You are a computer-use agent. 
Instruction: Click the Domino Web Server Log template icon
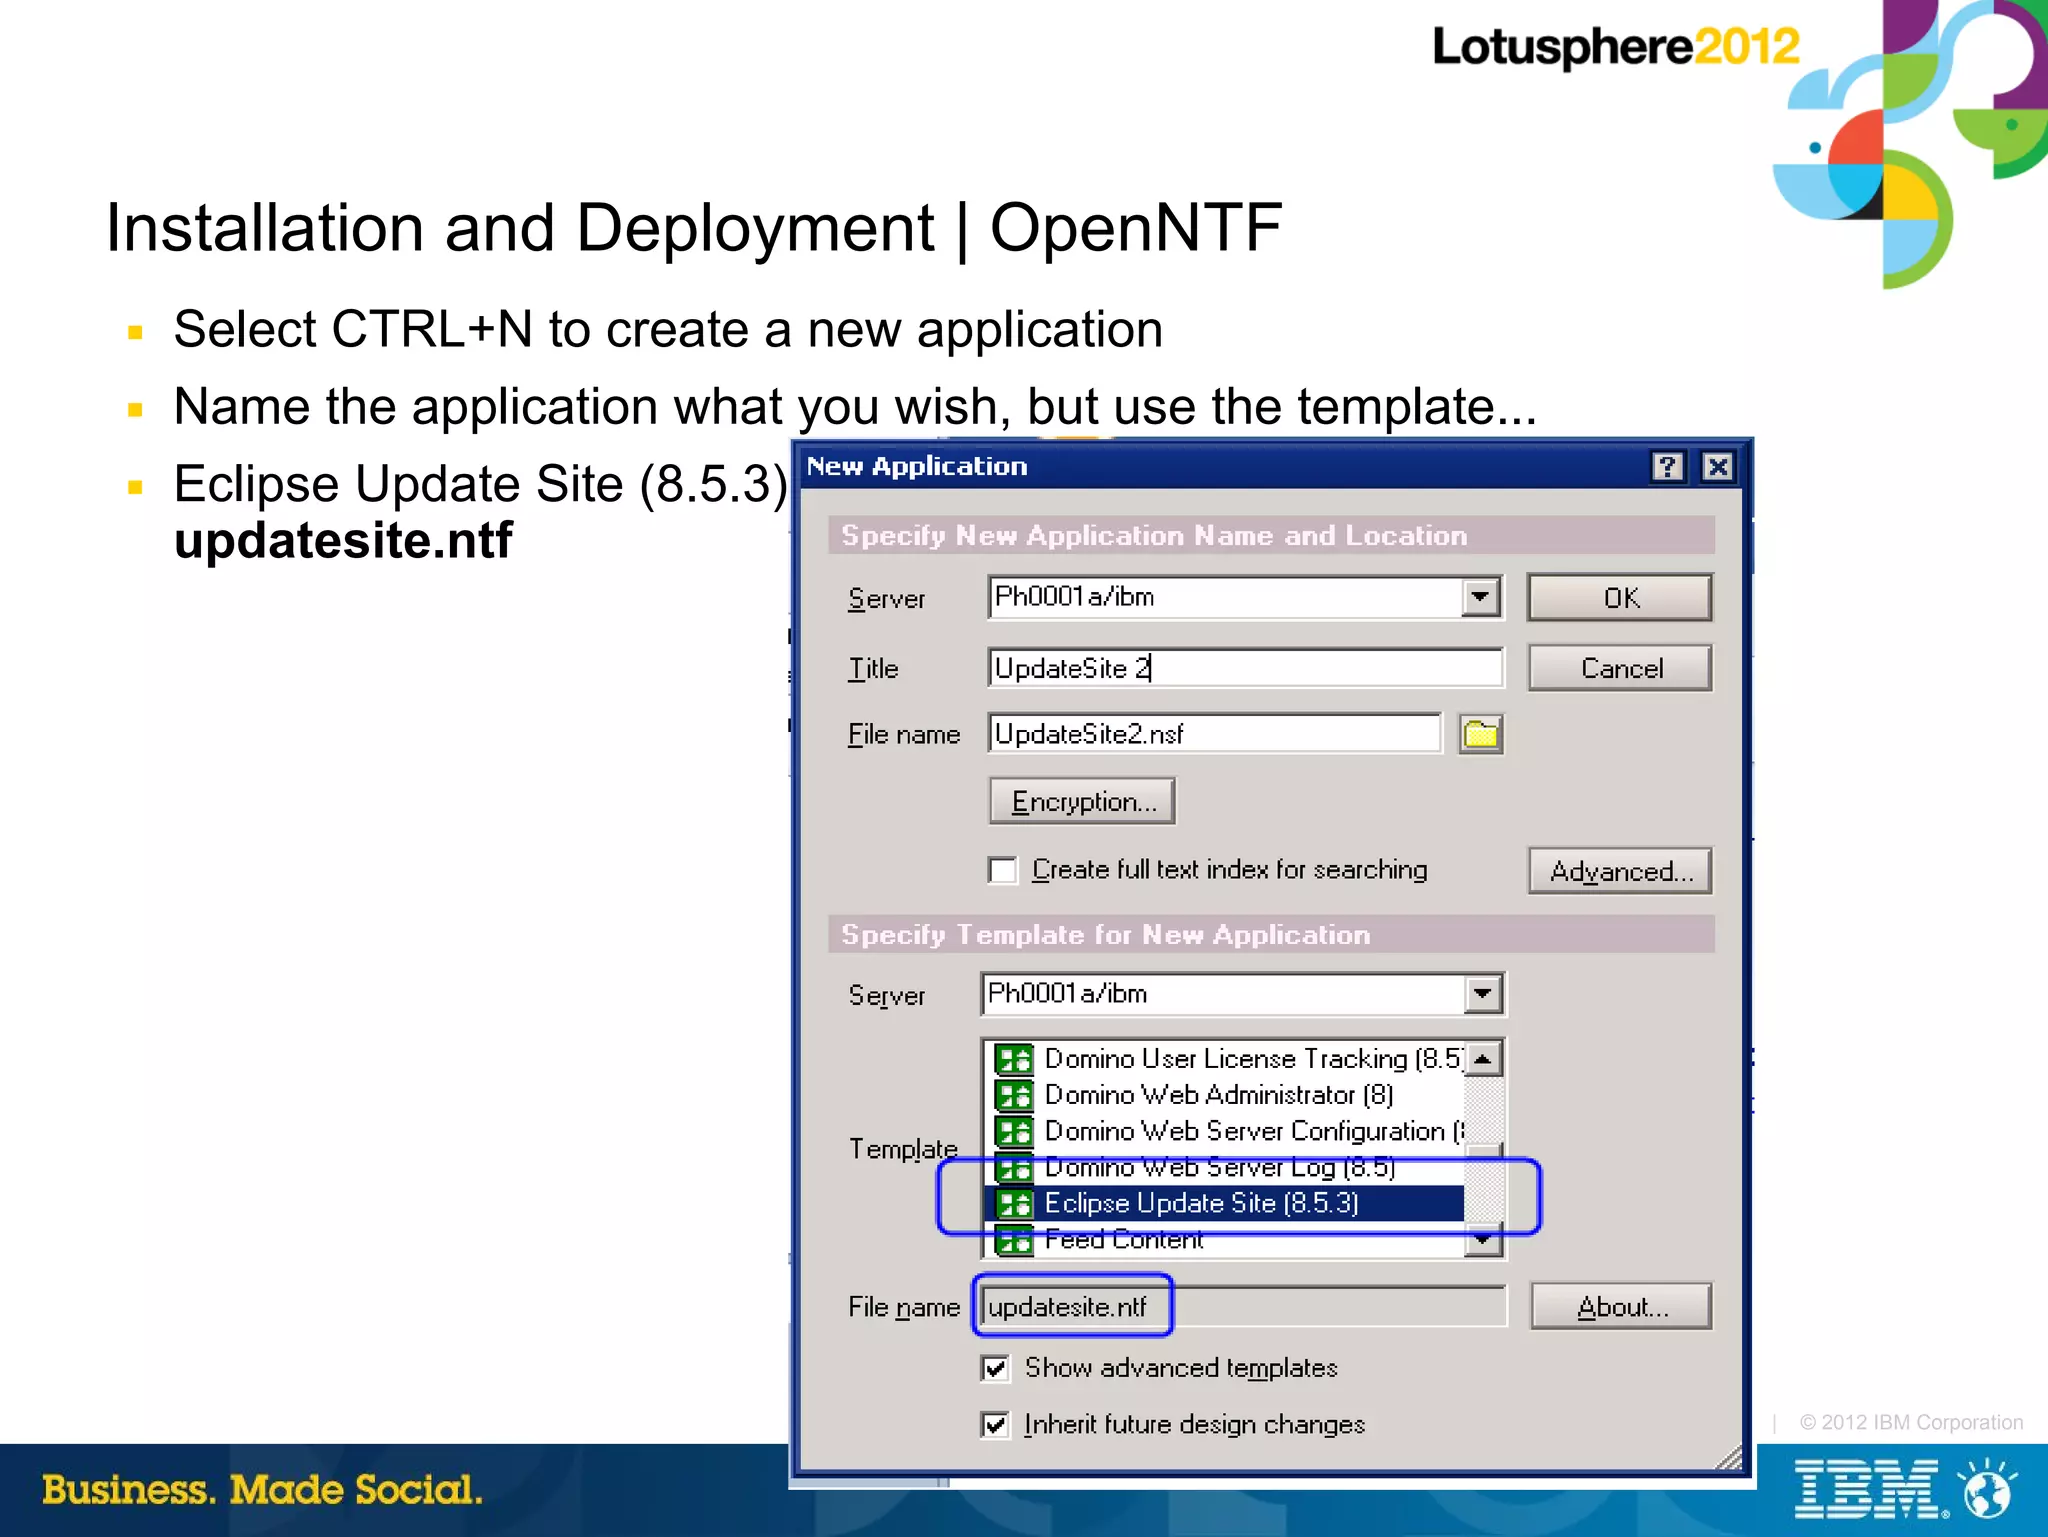click(x=1013, y=1167)
